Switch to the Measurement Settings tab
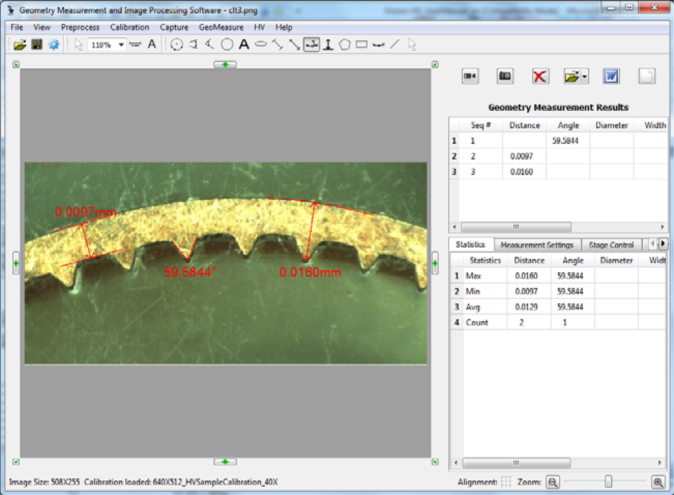Image resolution: width=674 pixels, height=495 pixels. 536,244
